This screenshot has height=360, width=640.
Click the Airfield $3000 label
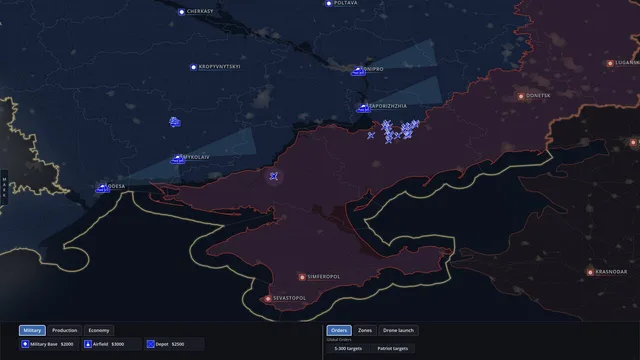point(108,344)
